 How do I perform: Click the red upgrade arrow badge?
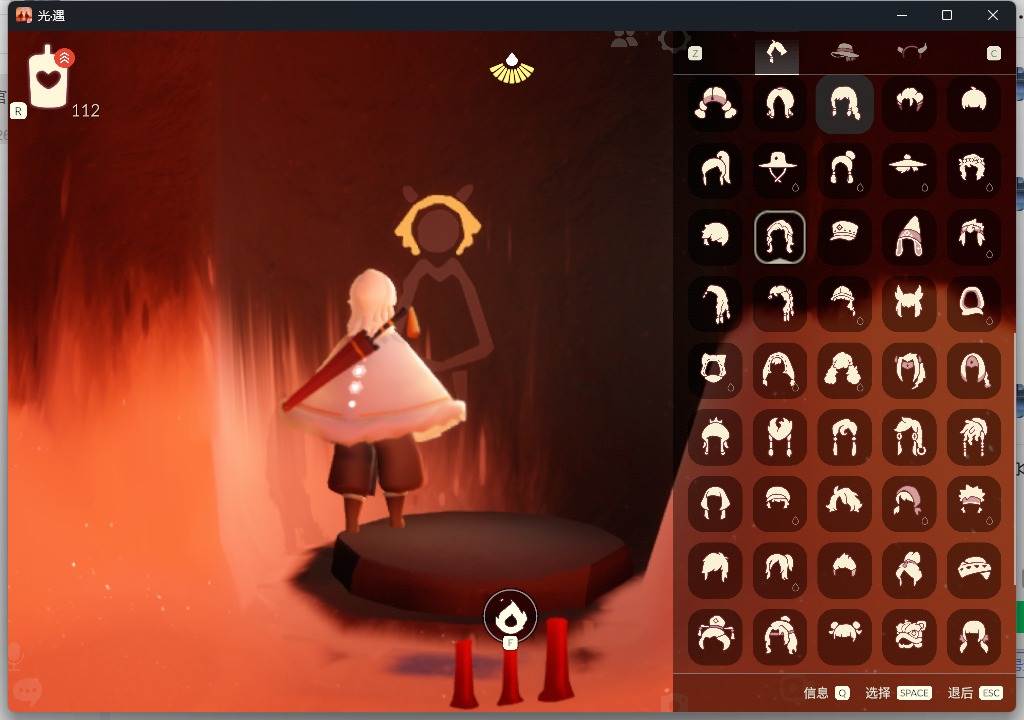click(64, 58)
